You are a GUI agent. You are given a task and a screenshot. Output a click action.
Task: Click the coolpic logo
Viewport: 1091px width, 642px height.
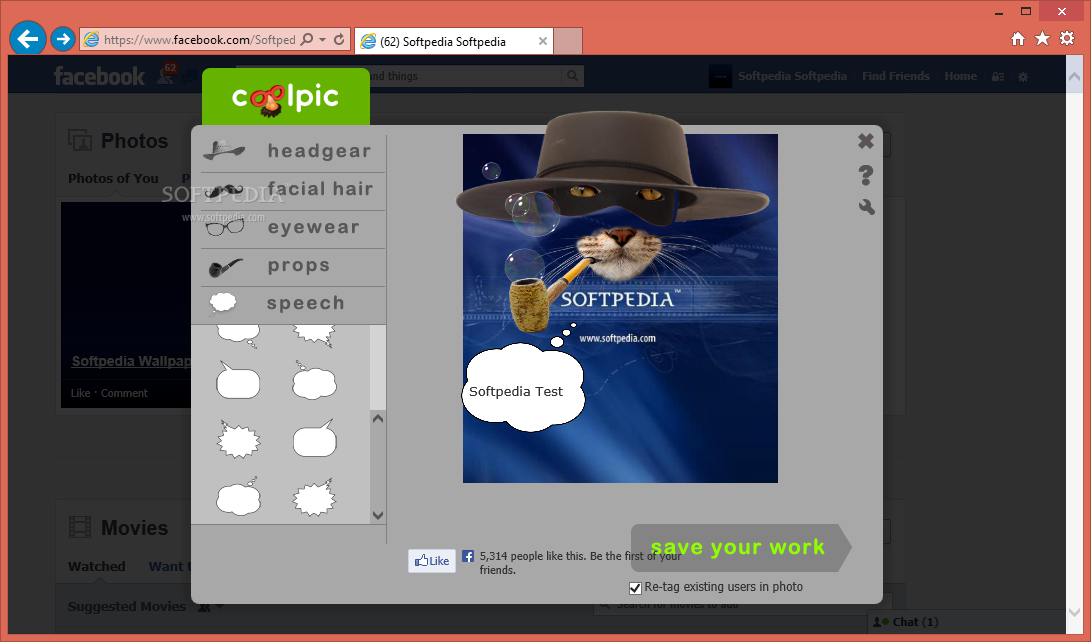tap(286, 97)
